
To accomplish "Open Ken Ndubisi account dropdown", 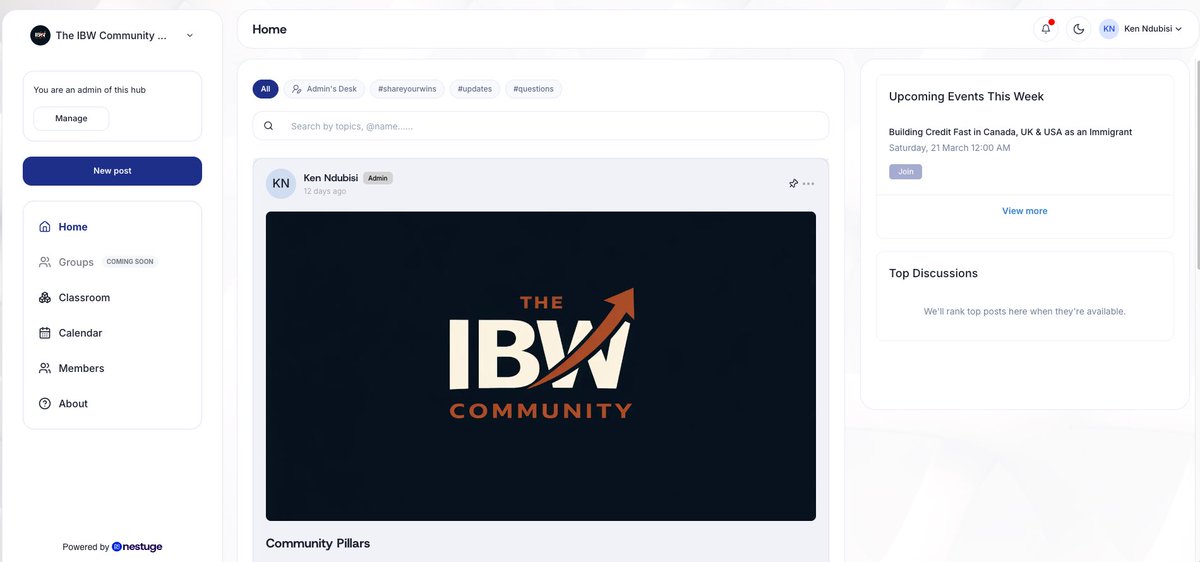I will (x=1141, y=29).
